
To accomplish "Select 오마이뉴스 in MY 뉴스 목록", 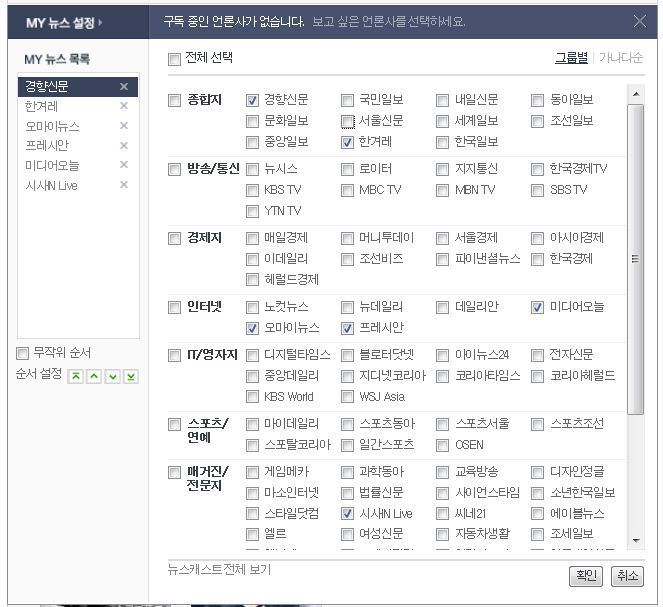I will click(78, 126).
